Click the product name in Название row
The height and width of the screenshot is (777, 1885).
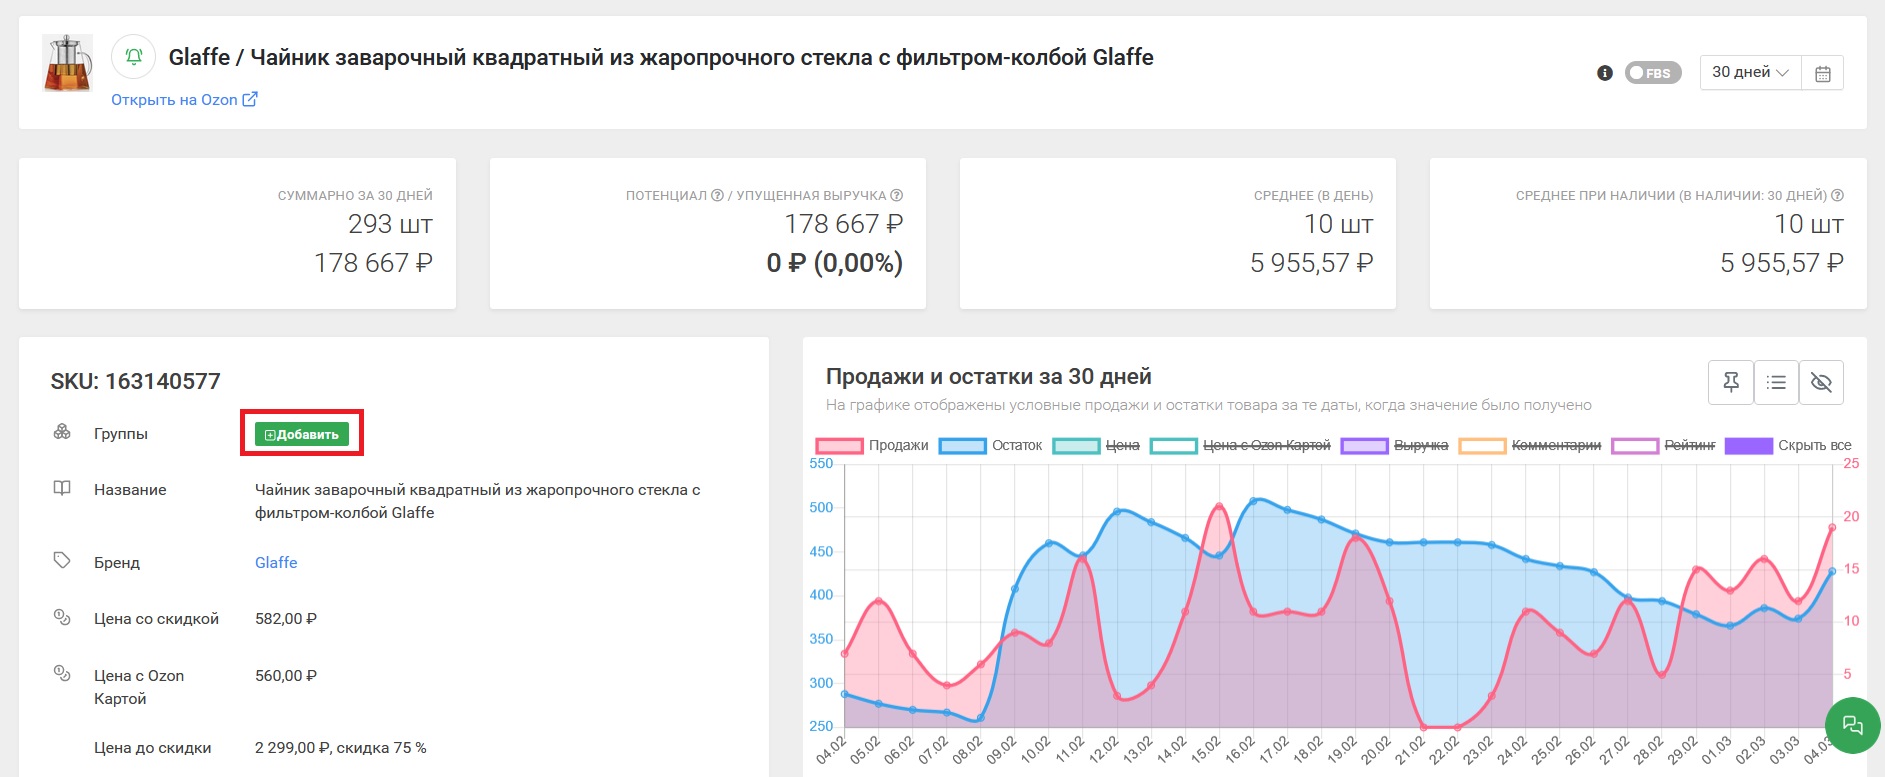click(x=478, y=501)
